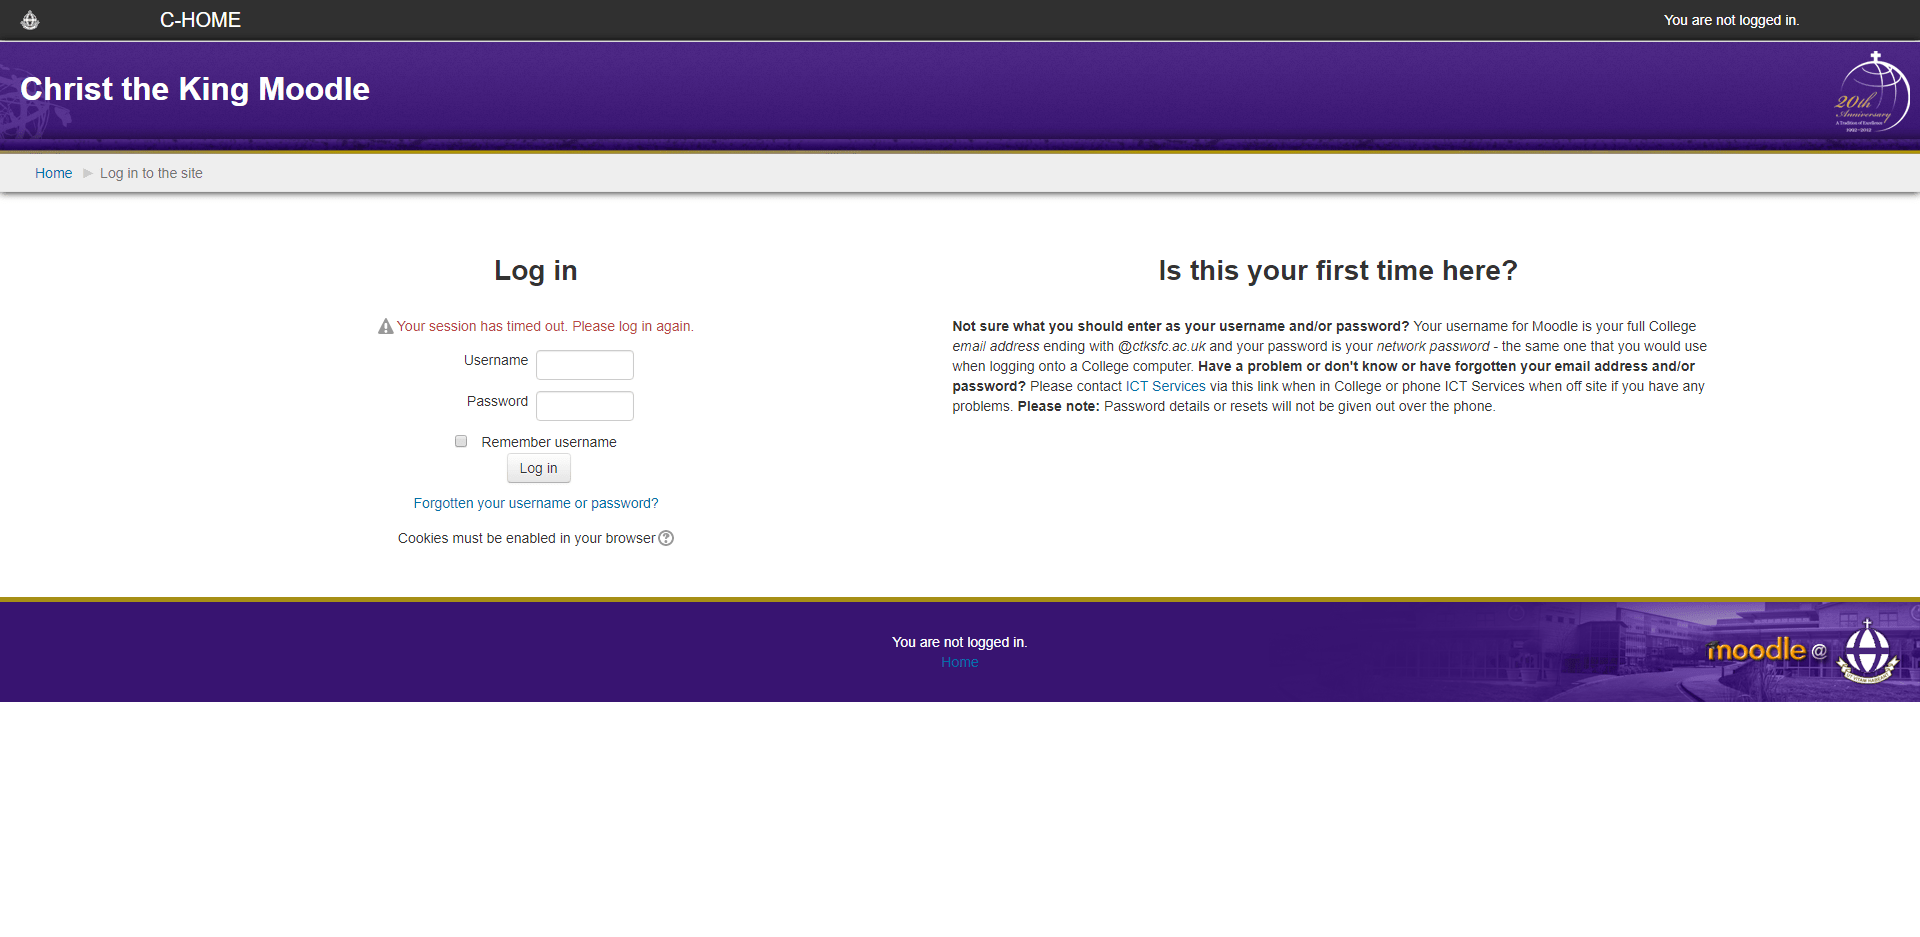
Task: Click the Log in button
Action: [x=539, y=468]
